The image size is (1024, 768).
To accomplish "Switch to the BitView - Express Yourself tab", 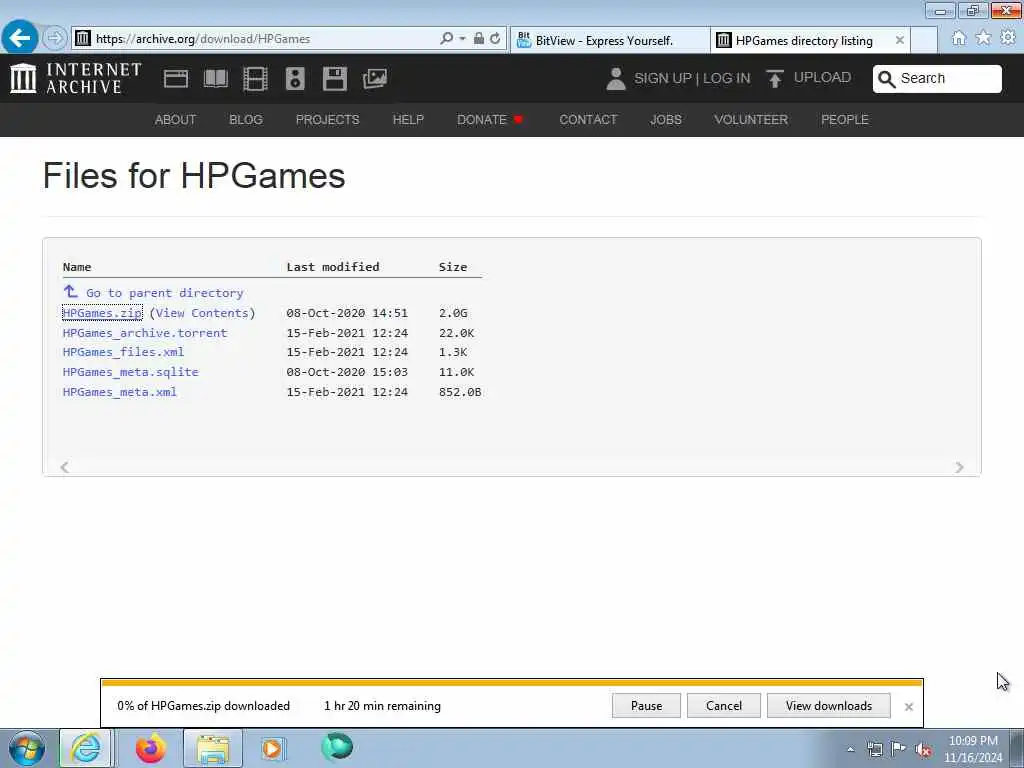I will pos(609,40).
